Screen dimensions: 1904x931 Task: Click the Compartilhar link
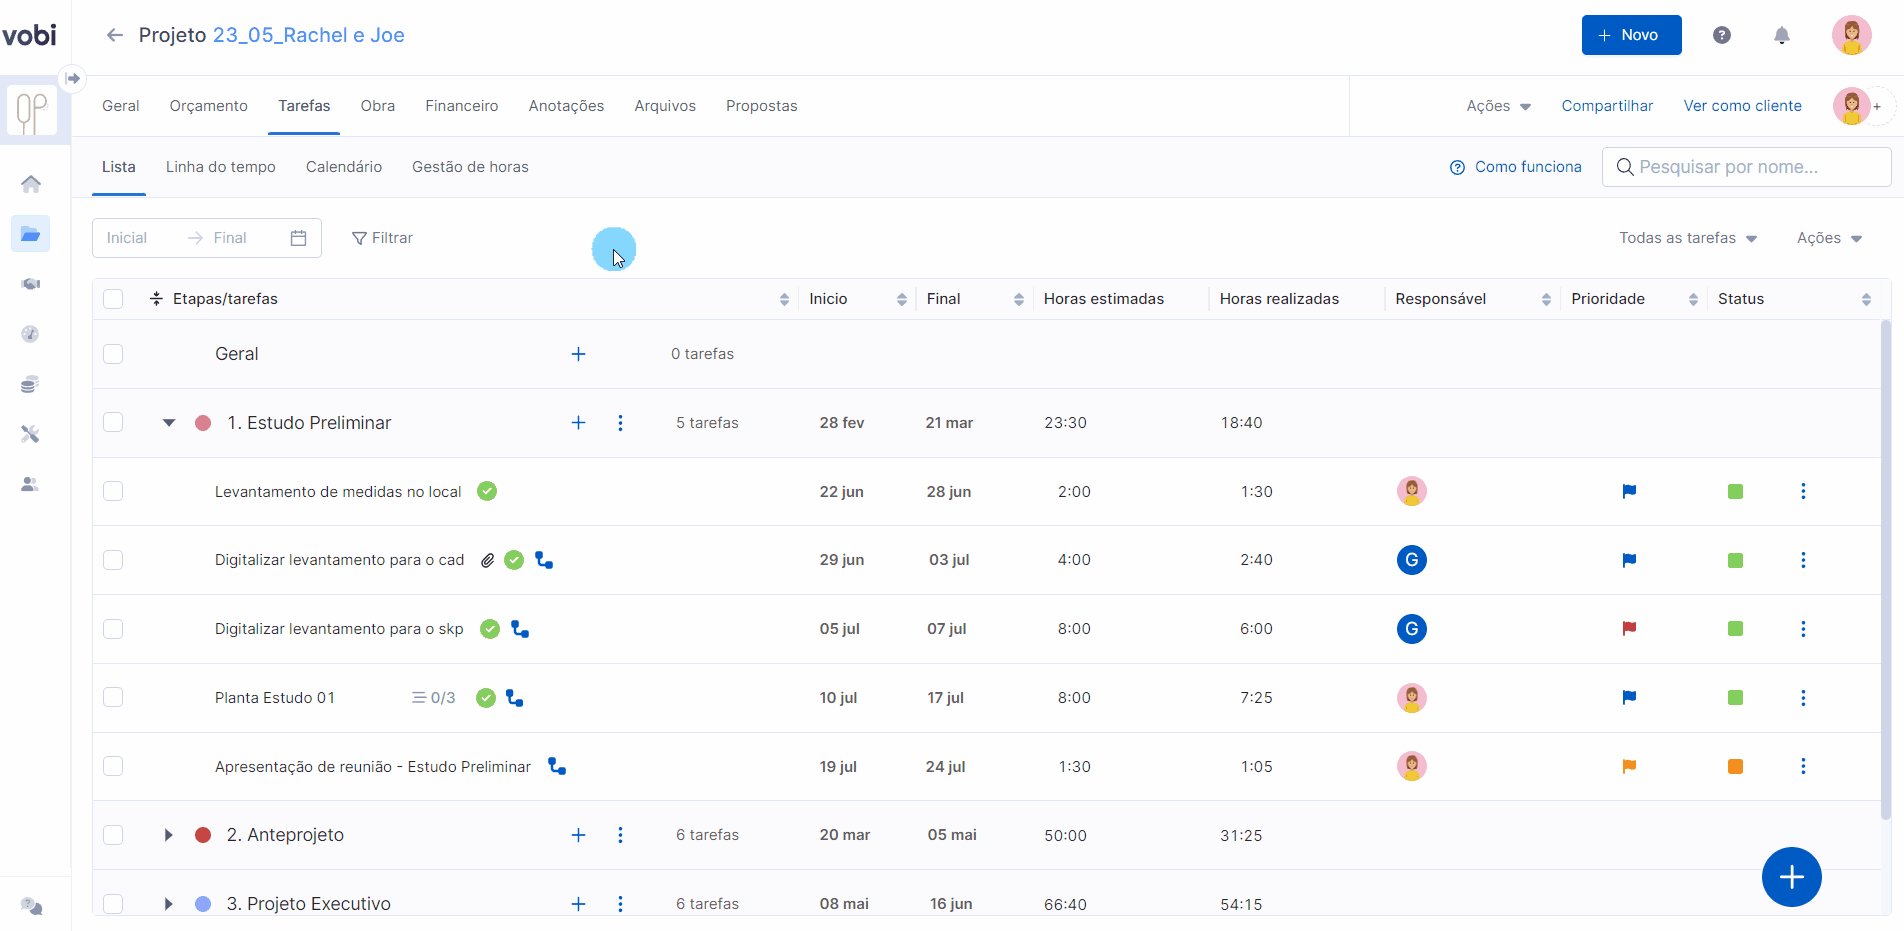pyautogui.click(x=1607, y=106)
